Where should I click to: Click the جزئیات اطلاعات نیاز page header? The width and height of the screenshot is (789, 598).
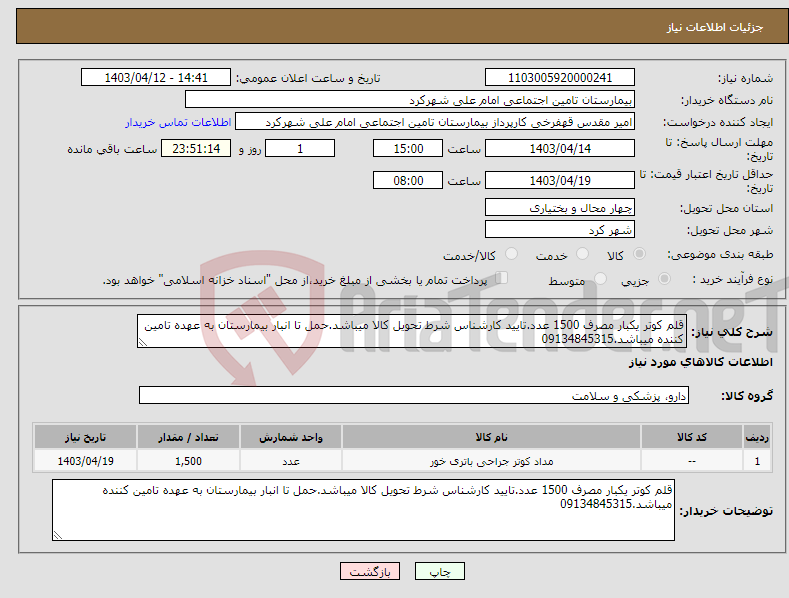point(715,27)
